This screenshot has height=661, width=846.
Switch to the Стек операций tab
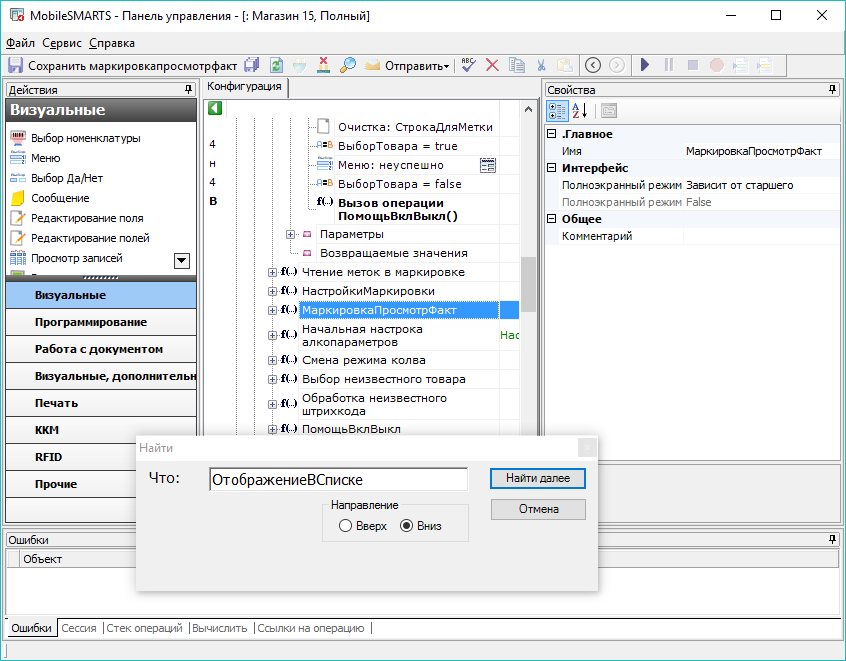pyautogui.click(x=145, y=628)
